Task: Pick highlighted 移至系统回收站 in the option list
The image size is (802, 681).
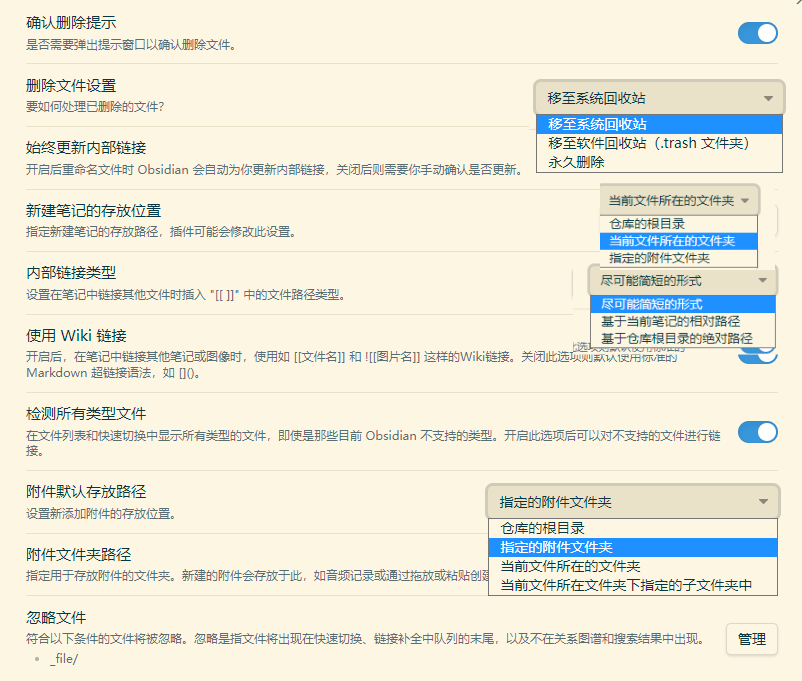Action: click(x=598, y=125)
